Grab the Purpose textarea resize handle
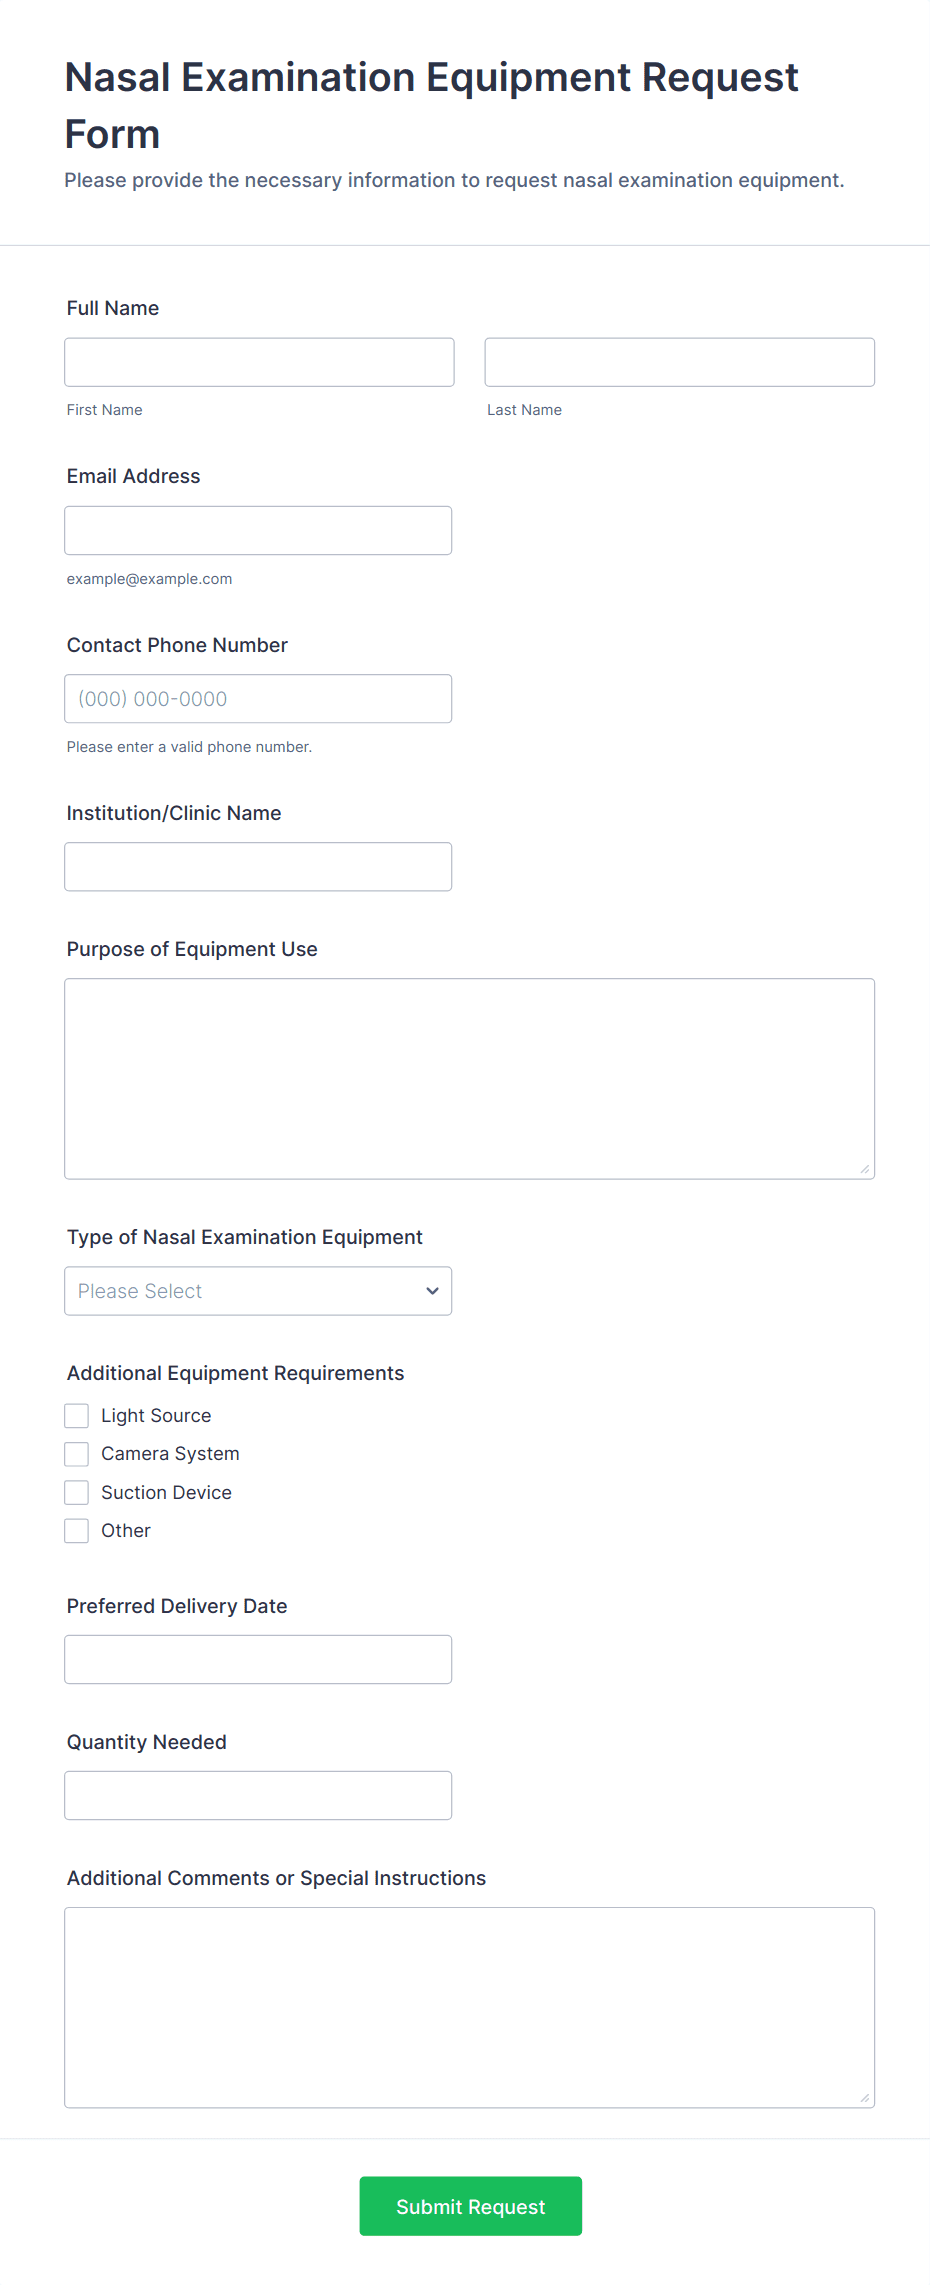Viewport: 930px width, 2285px height. tap(865, 1169)
